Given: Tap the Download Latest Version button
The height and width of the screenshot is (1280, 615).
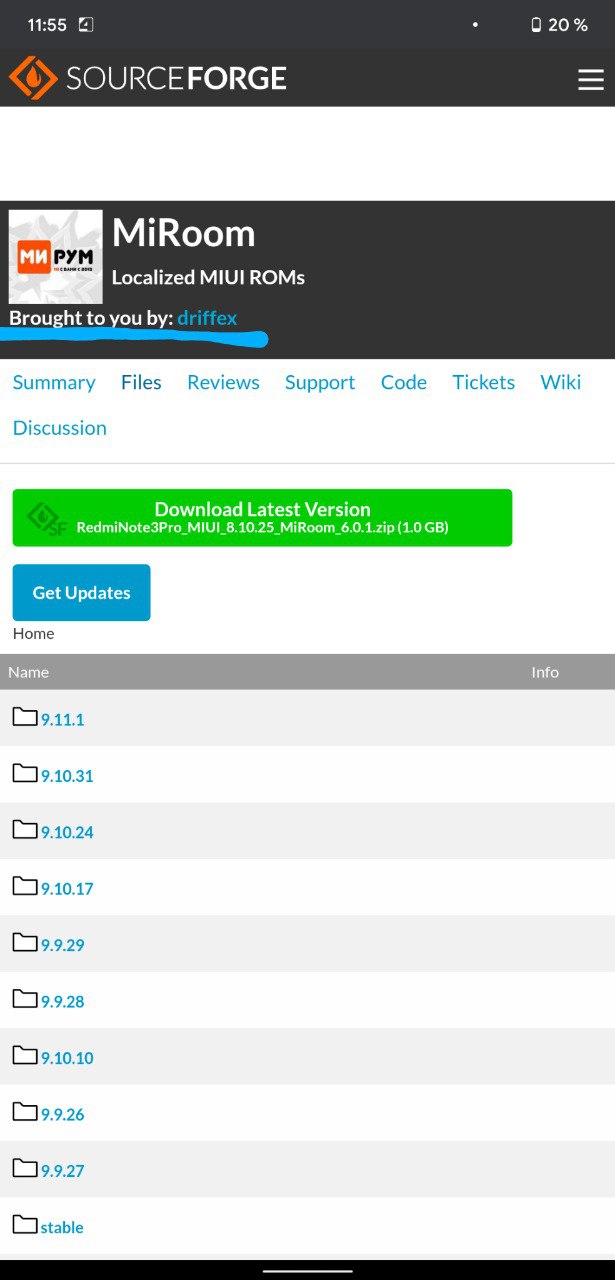Looking at the screenshot, I should [262, 517].
